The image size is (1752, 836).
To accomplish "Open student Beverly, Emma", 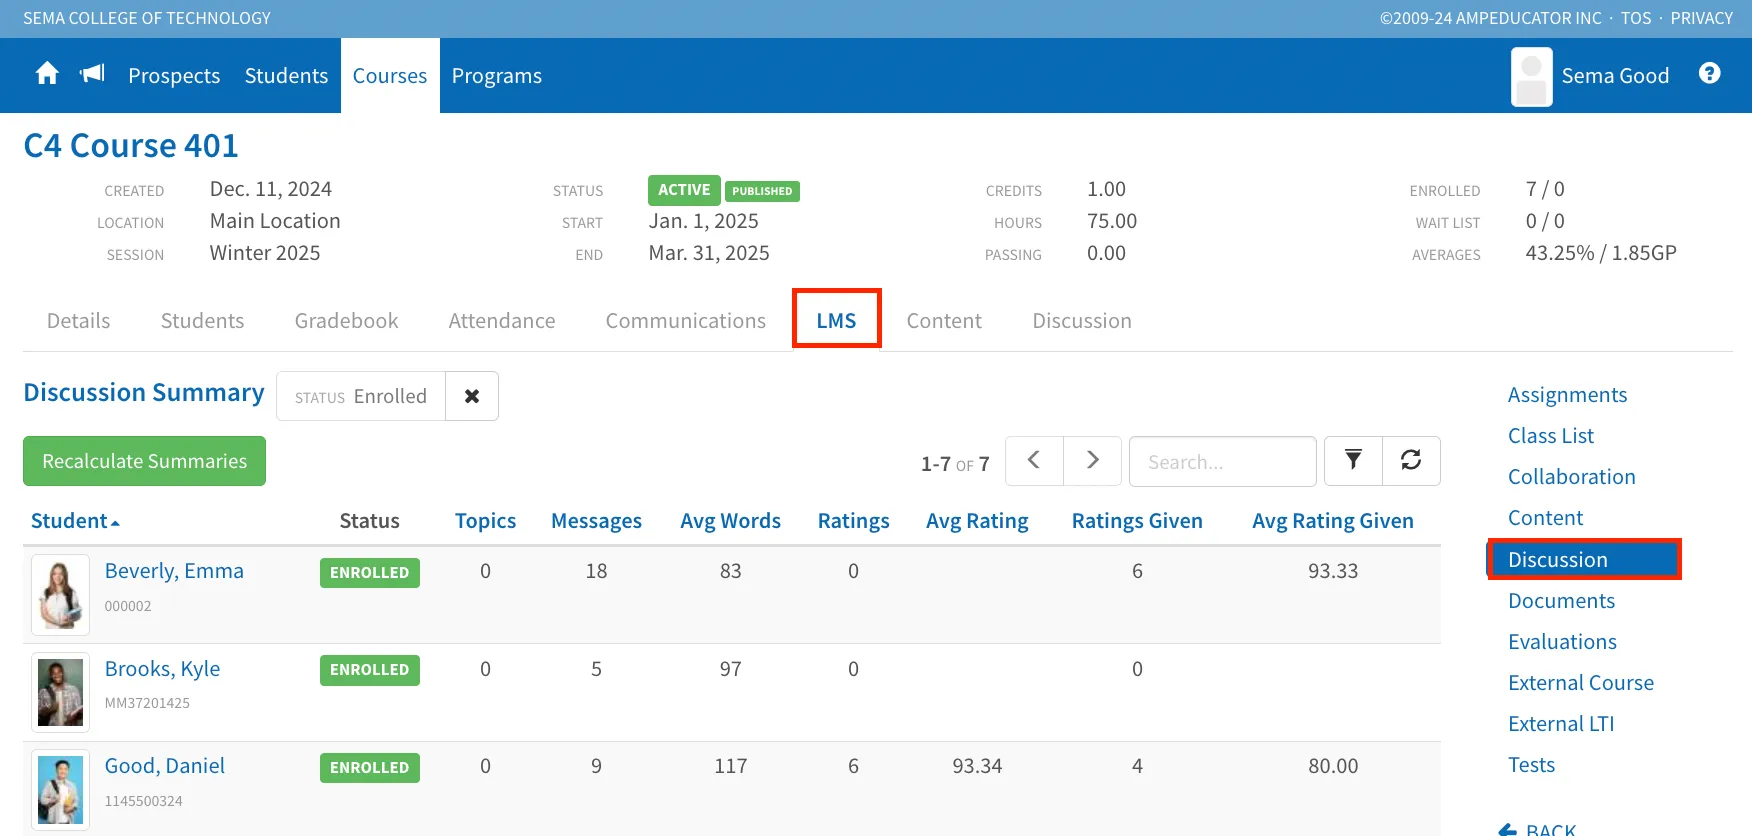I will pyautogui.click(x=174, y=571).
